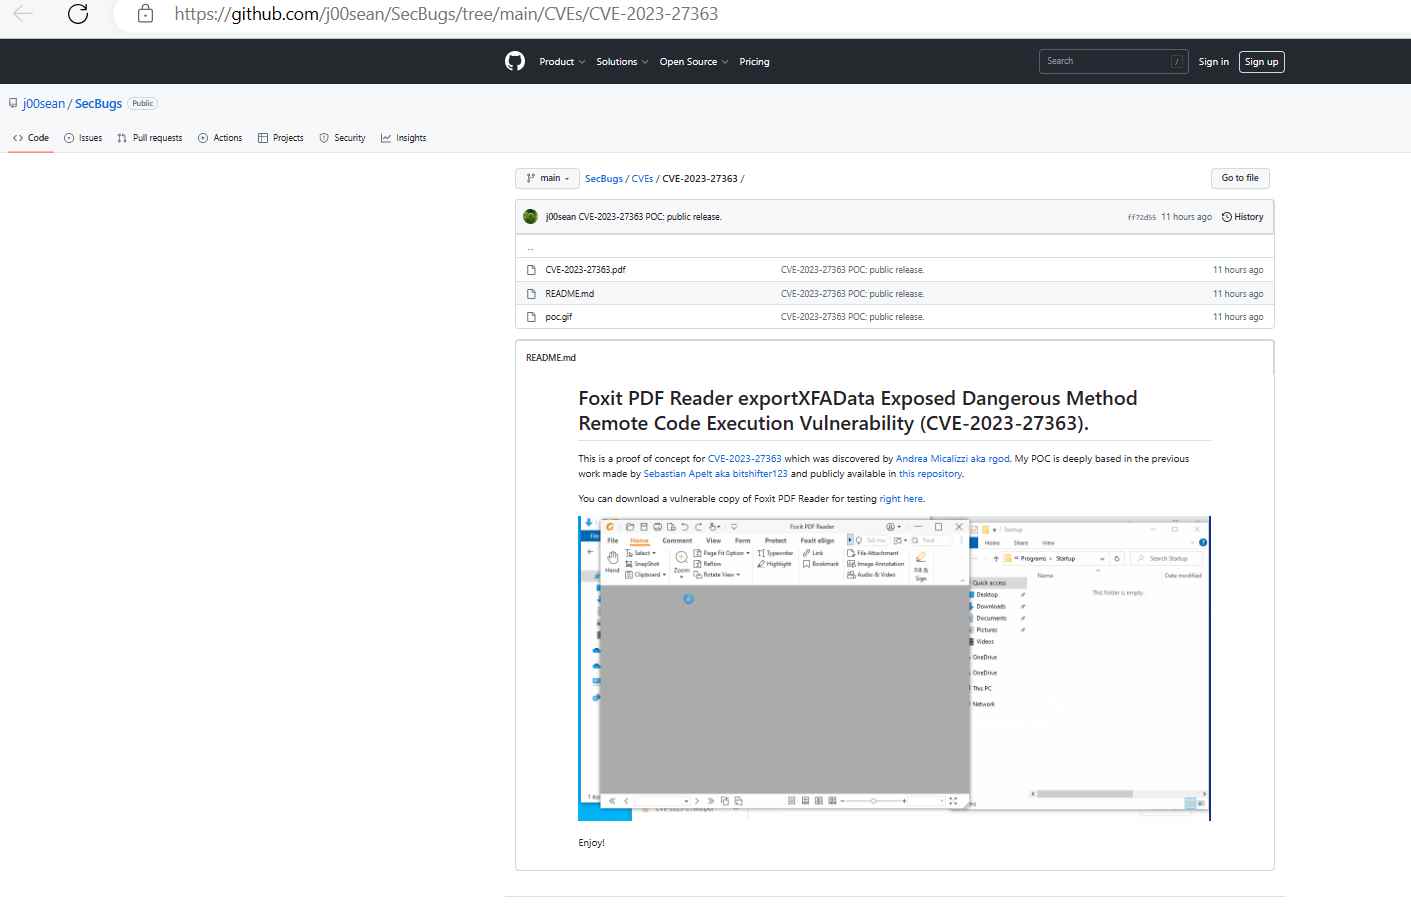The width and height of the screenshot is (1411, 905).
Task: Click the 'this repository' link
Action: pyautogui.click(x=930, y=474)
